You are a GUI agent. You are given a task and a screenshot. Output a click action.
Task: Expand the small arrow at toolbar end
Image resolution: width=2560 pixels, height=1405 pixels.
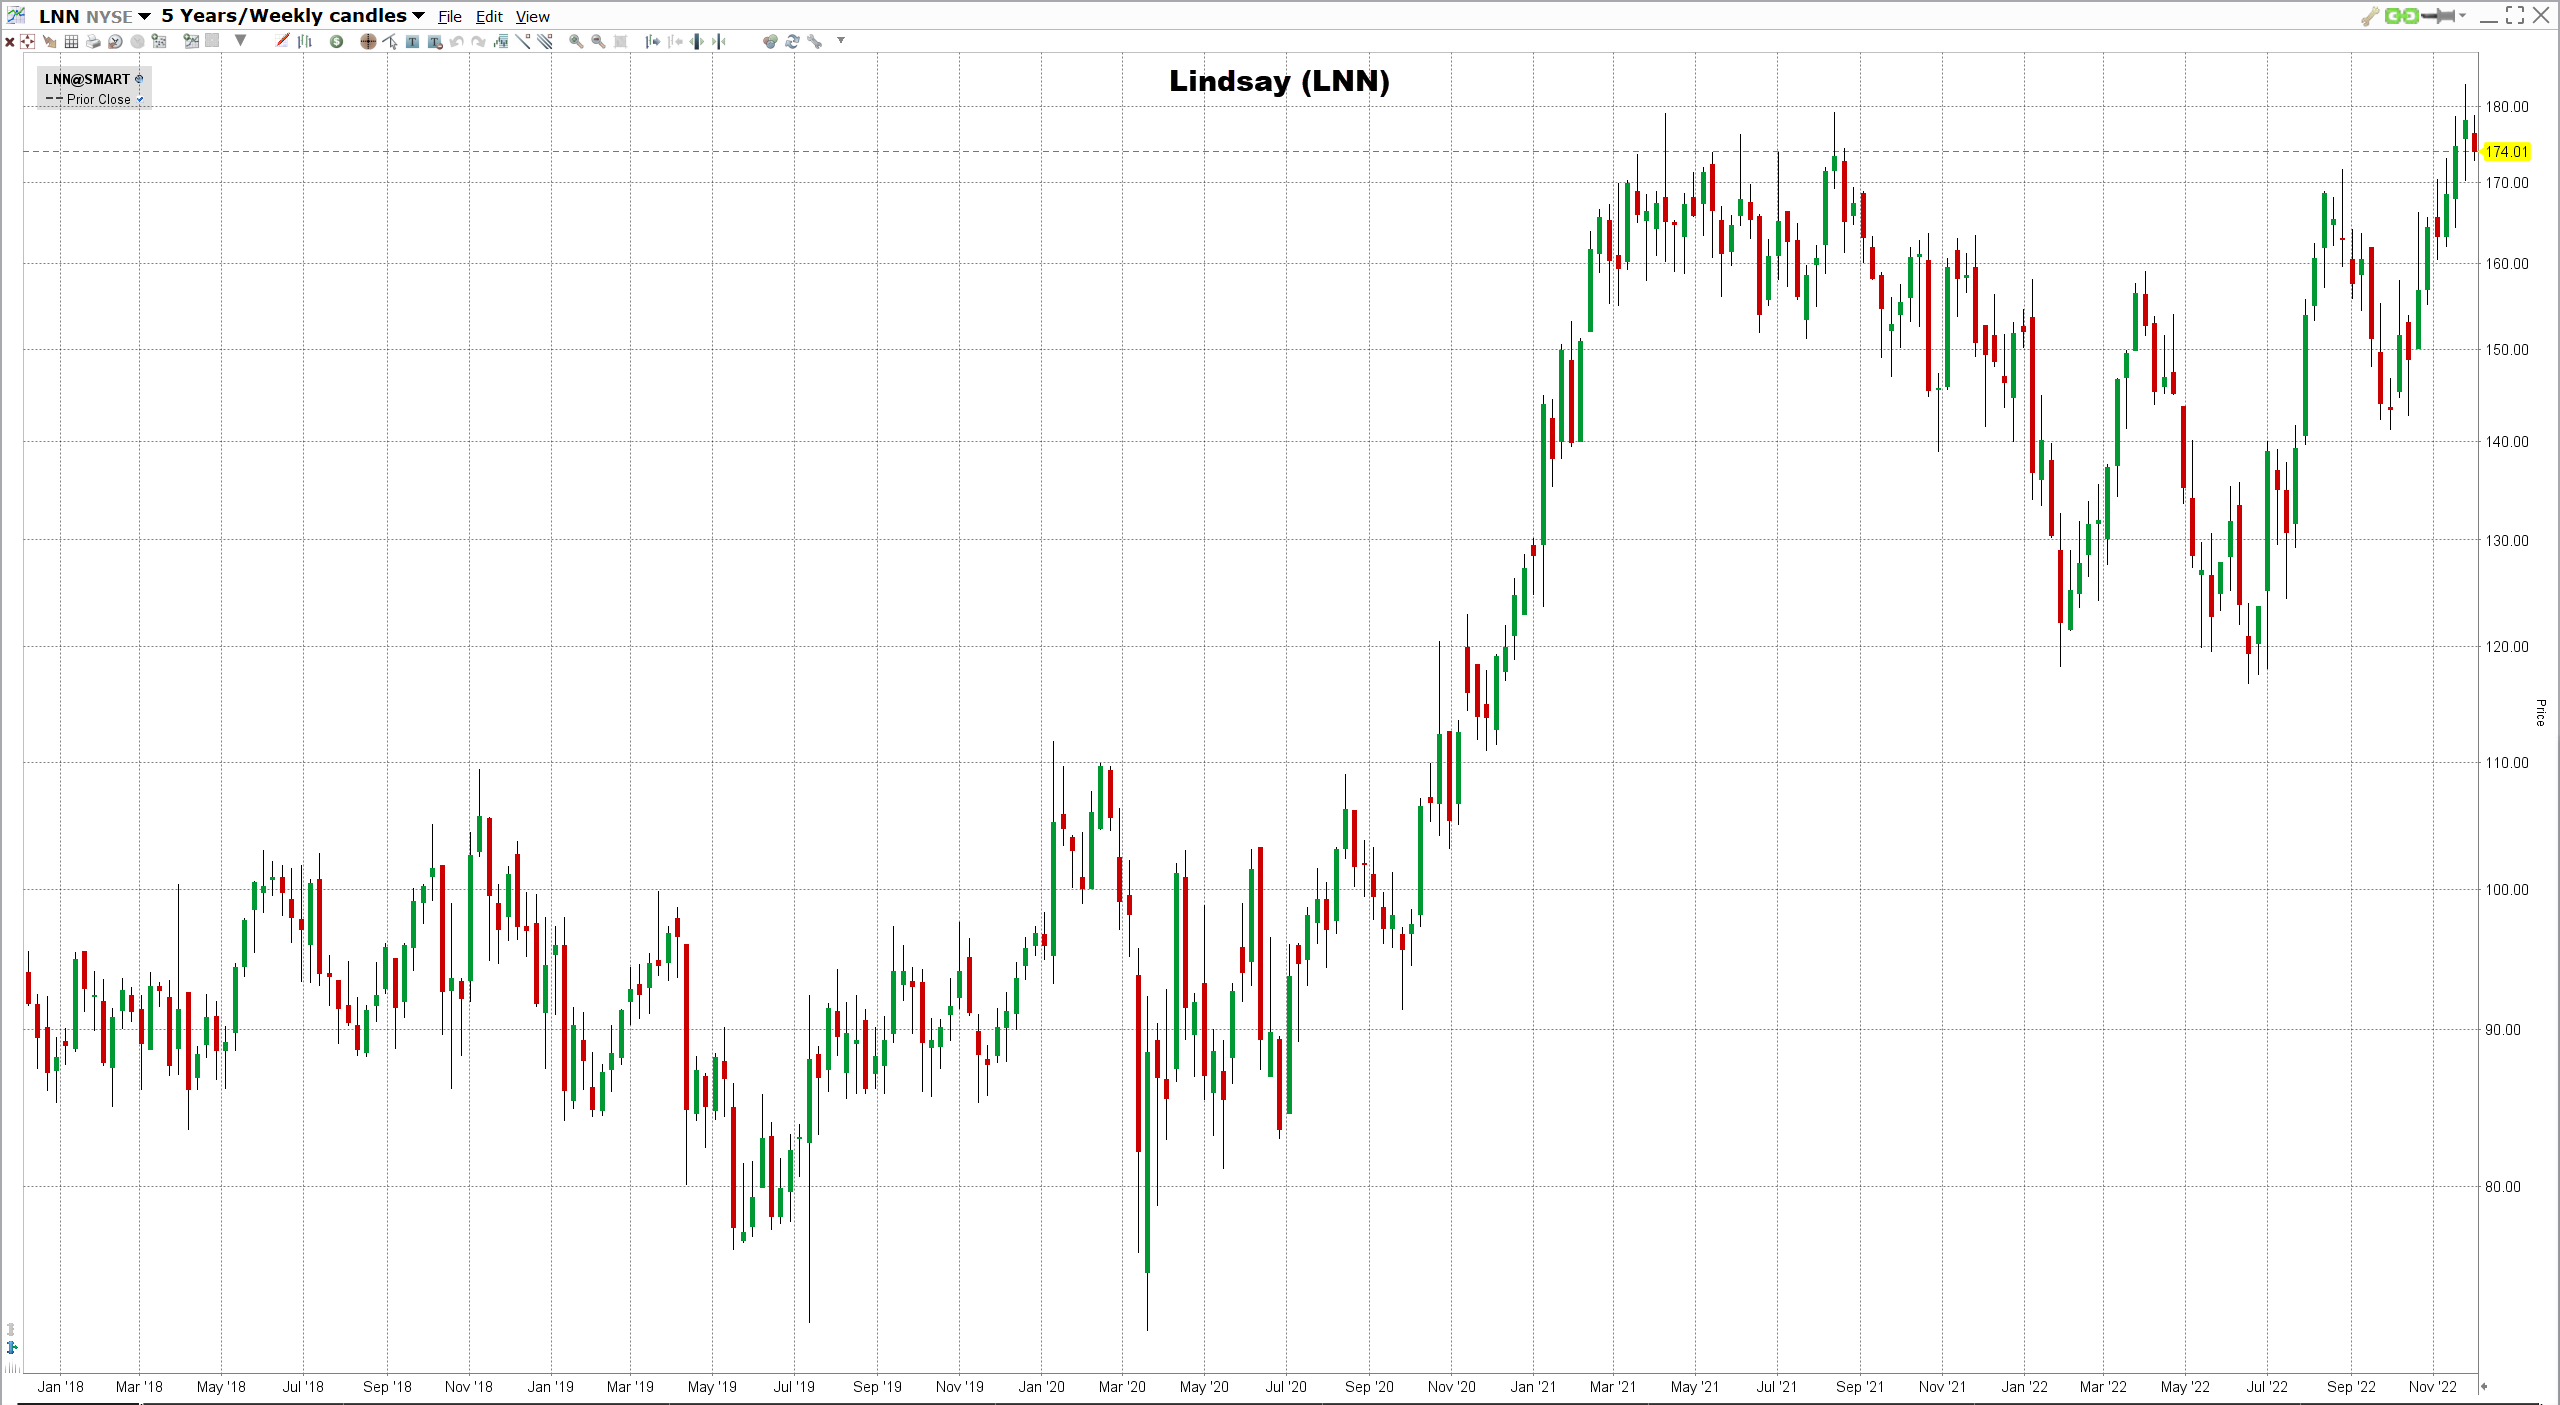pos(840,41)
